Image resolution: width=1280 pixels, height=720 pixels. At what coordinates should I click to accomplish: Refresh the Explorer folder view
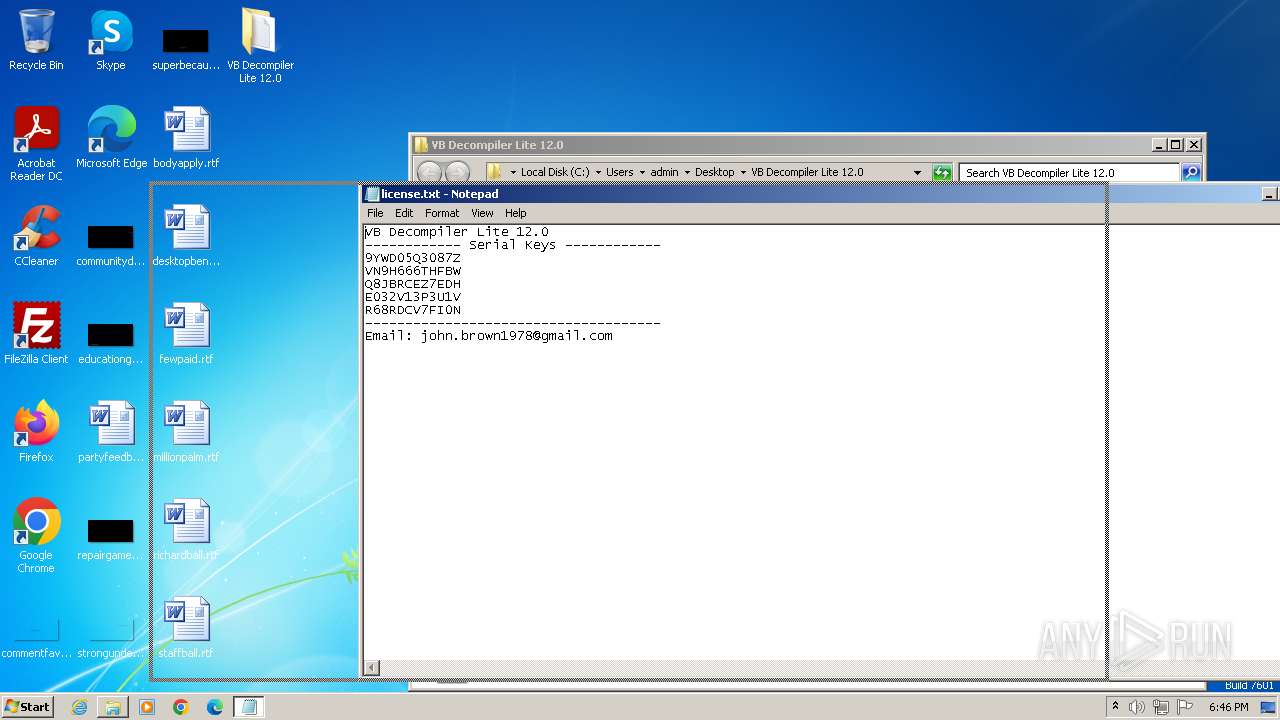[x=942, y=172]
